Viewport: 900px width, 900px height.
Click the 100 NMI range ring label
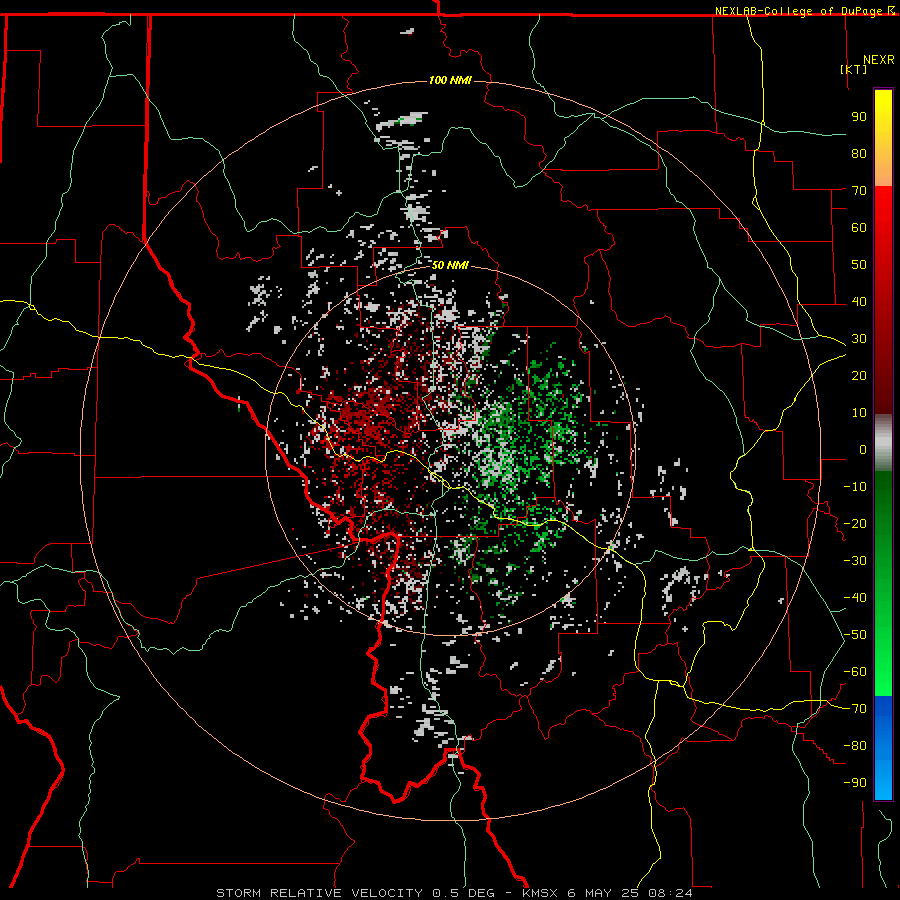450,80
